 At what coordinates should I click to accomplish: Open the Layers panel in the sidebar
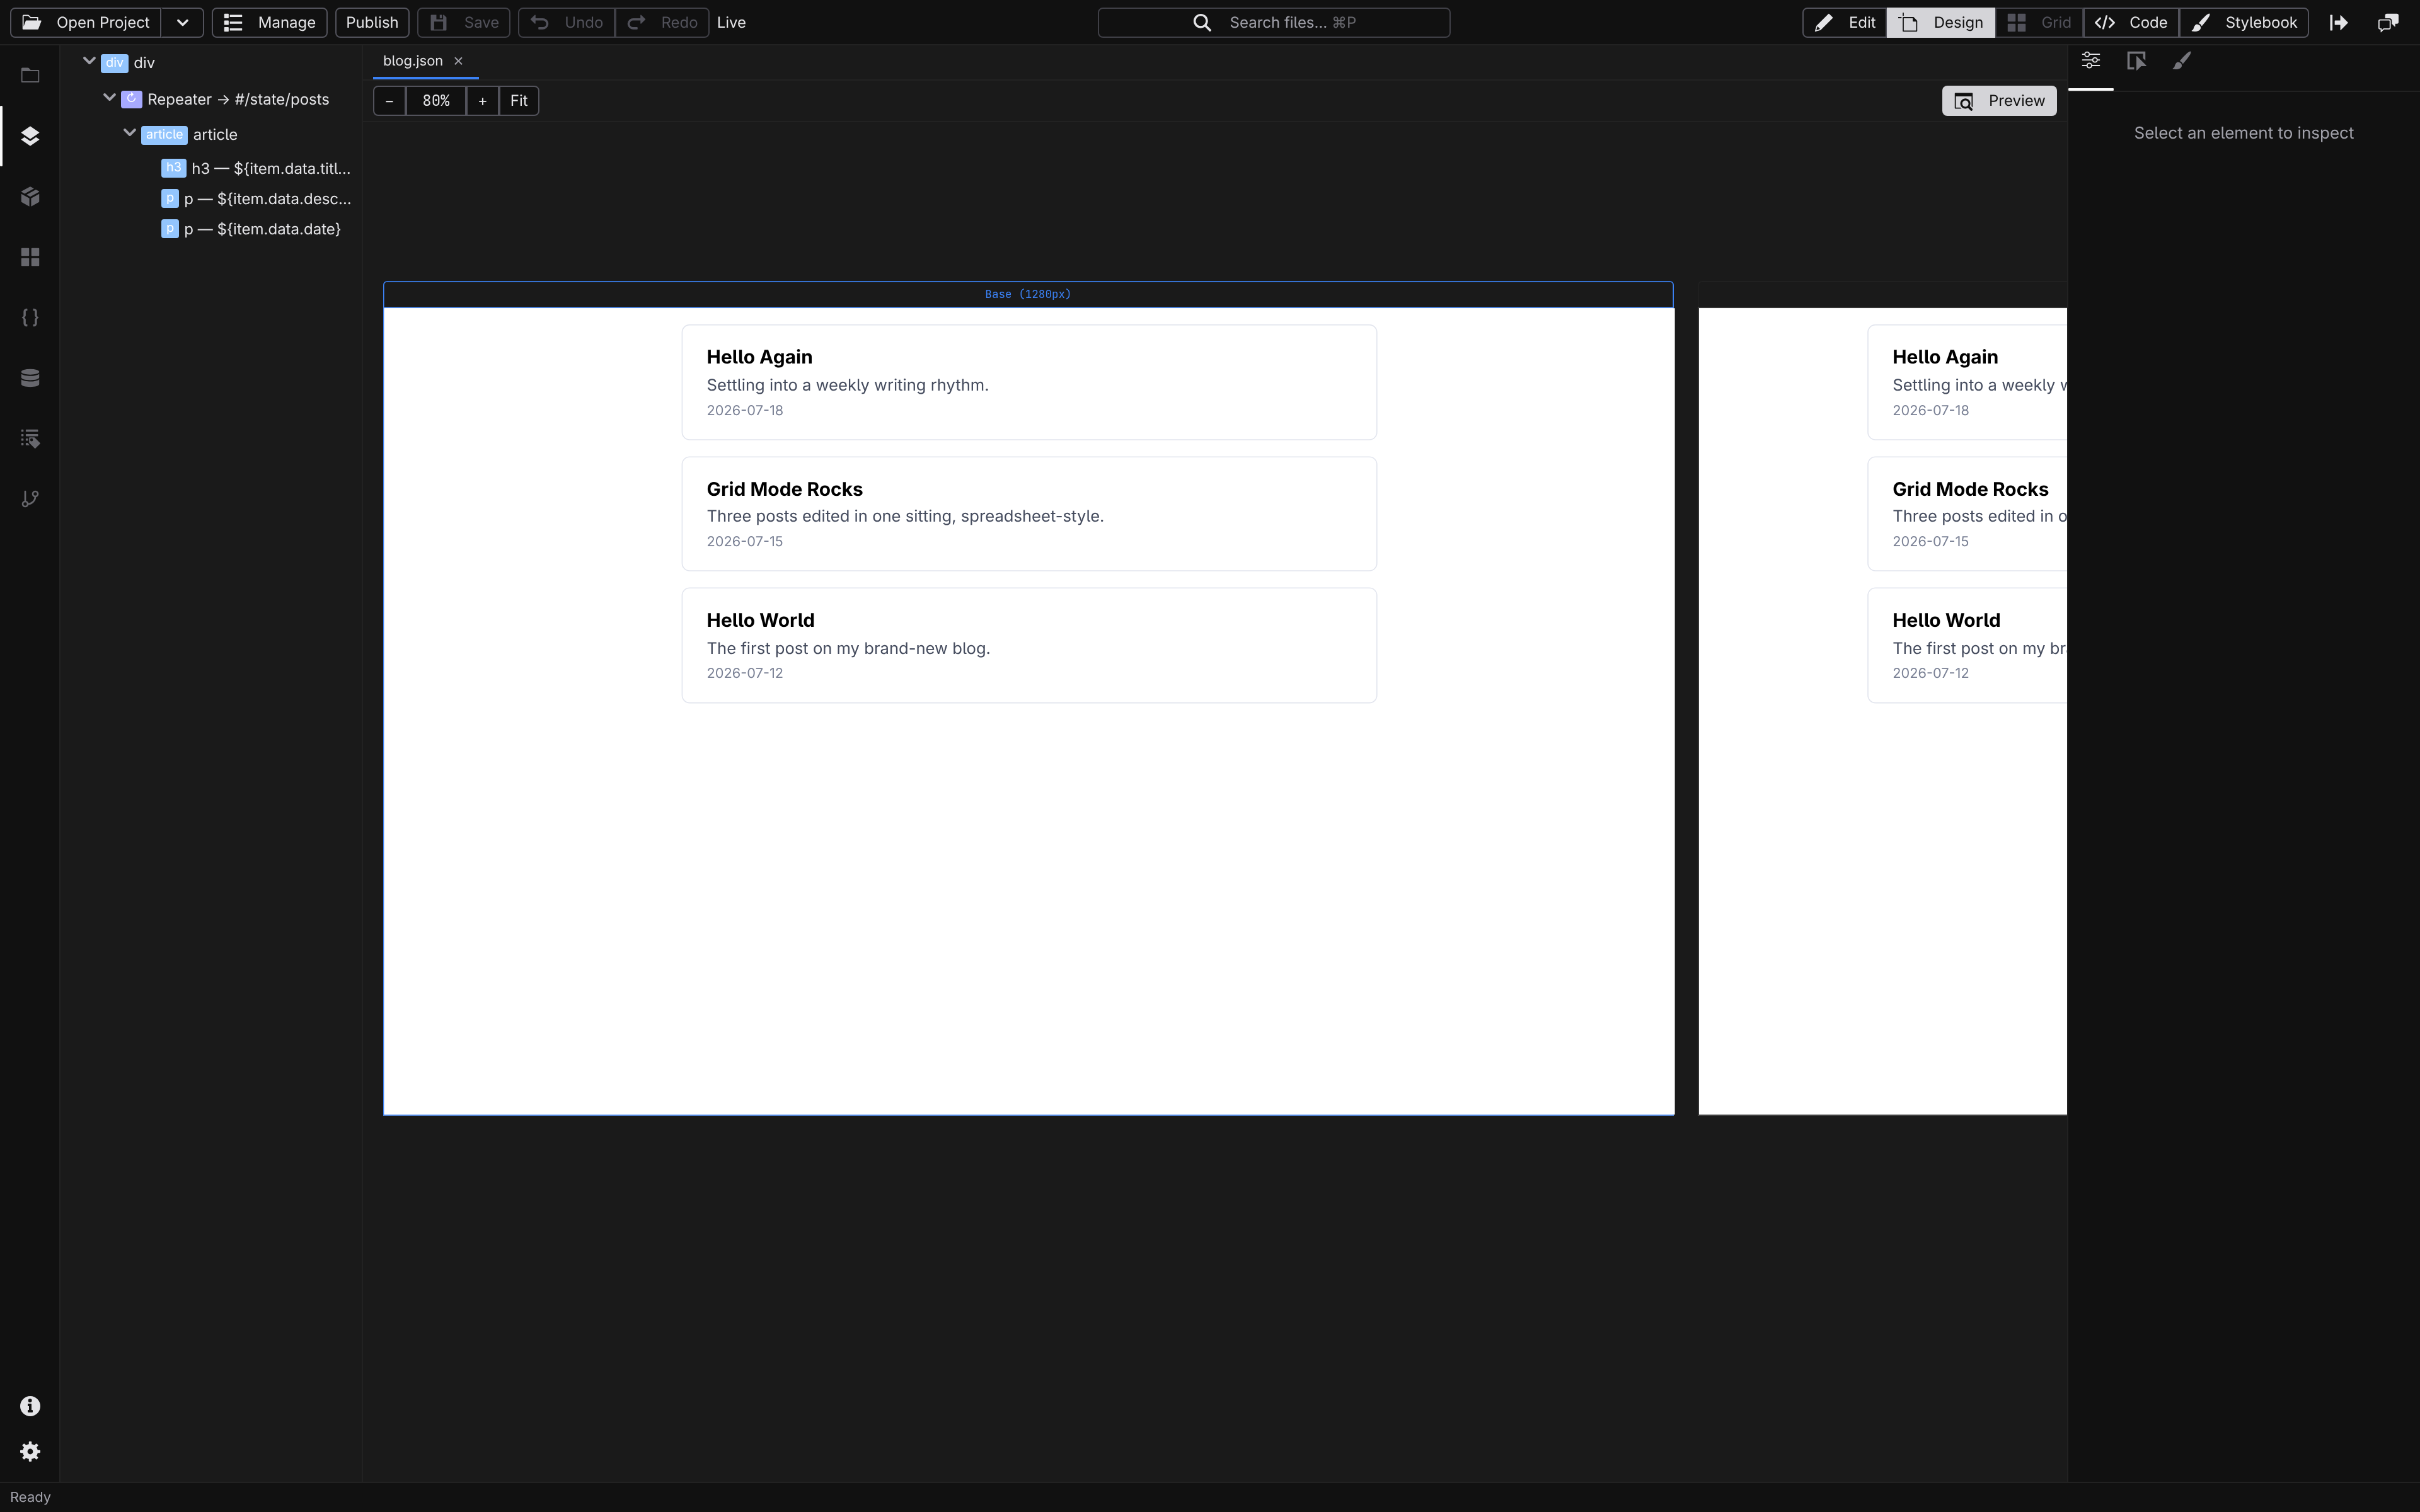[30, 136]
